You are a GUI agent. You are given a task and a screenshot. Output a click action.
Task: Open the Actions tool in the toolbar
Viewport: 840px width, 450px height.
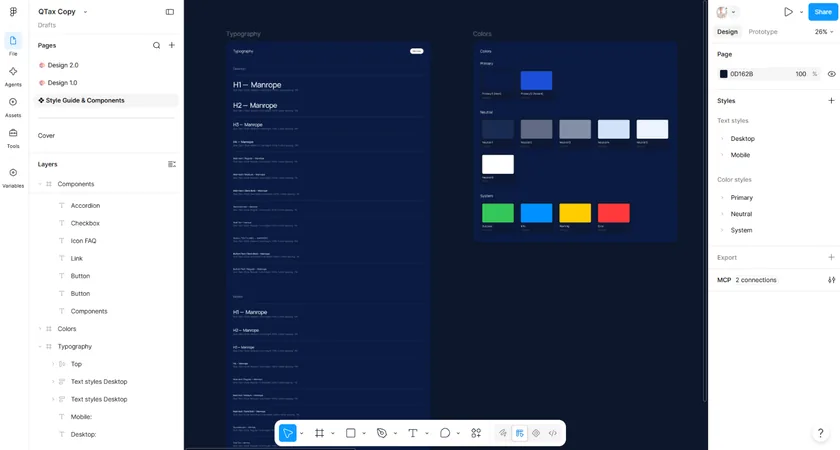476,433
